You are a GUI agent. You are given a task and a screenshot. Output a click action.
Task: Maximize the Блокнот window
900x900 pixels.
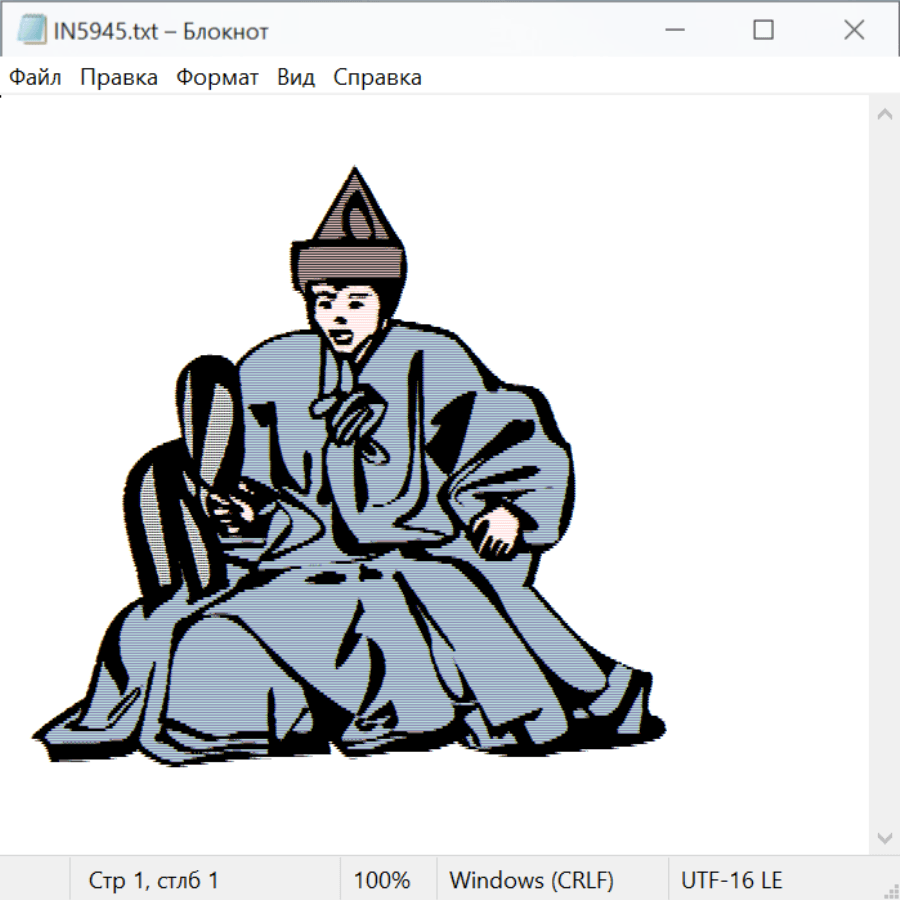(x=764, y=31)
